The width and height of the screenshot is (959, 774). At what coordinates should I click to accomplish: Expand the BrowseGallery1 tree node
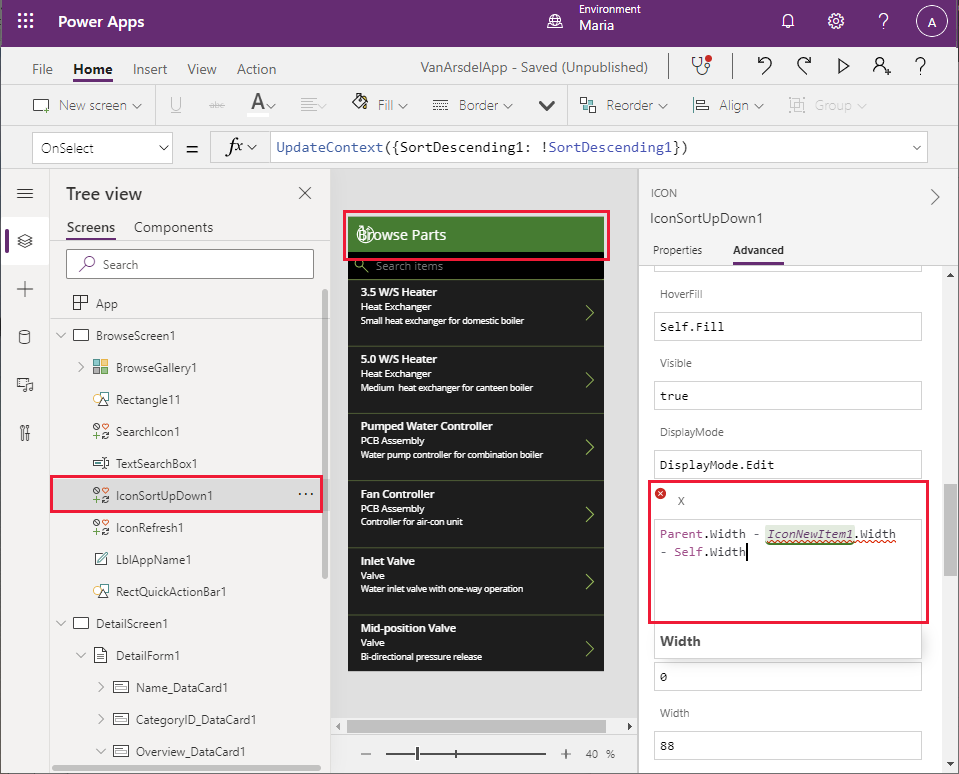click(x=81, y=368)
